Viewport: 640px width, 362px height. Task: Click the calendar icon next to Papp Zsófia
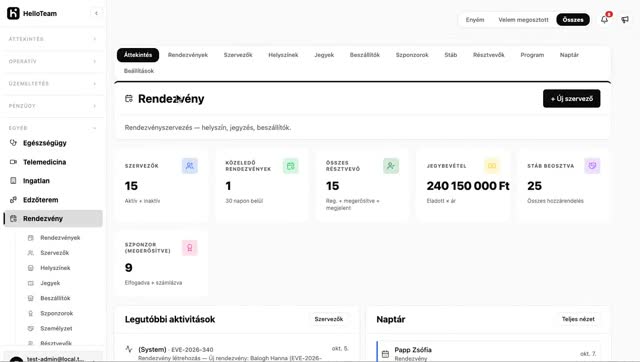click(x=385, y=354)
